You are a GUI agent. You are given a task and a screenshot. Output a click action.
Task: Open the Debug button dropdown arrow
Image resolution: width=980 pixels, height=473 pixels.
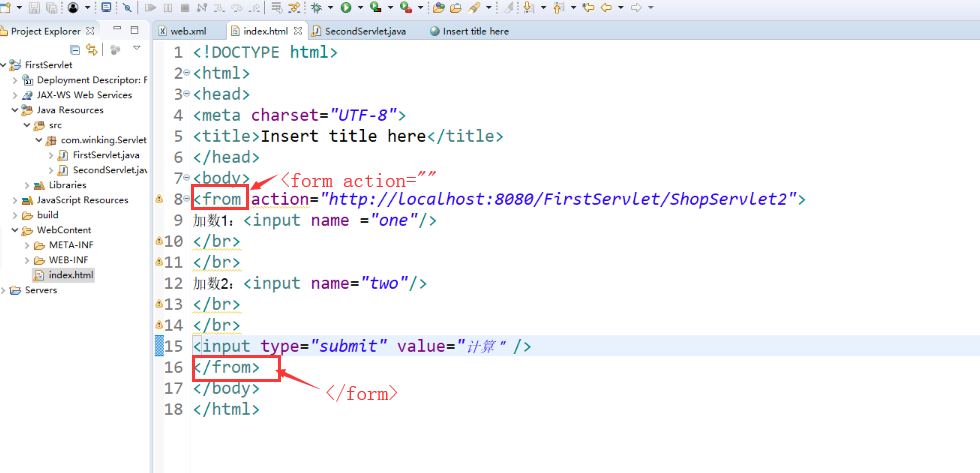[330, 7]
